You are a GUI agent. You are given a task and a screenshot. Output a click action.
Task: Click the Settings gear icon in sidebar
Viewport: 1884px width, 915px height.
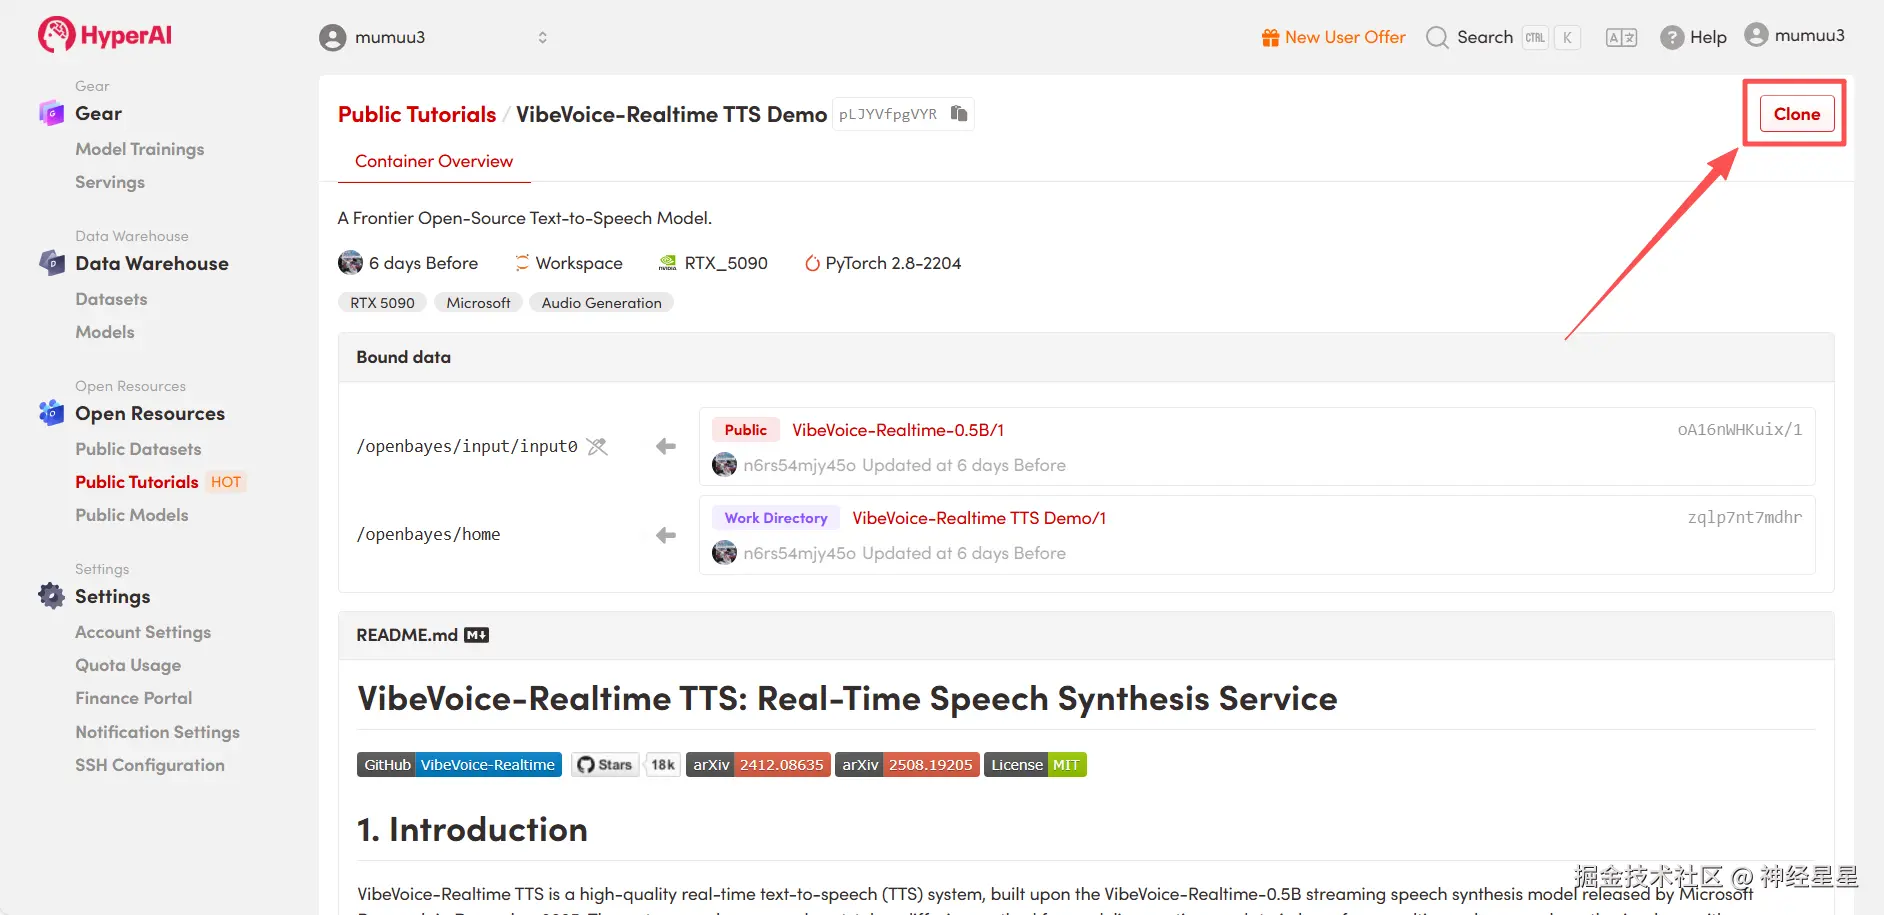(51, 596)
